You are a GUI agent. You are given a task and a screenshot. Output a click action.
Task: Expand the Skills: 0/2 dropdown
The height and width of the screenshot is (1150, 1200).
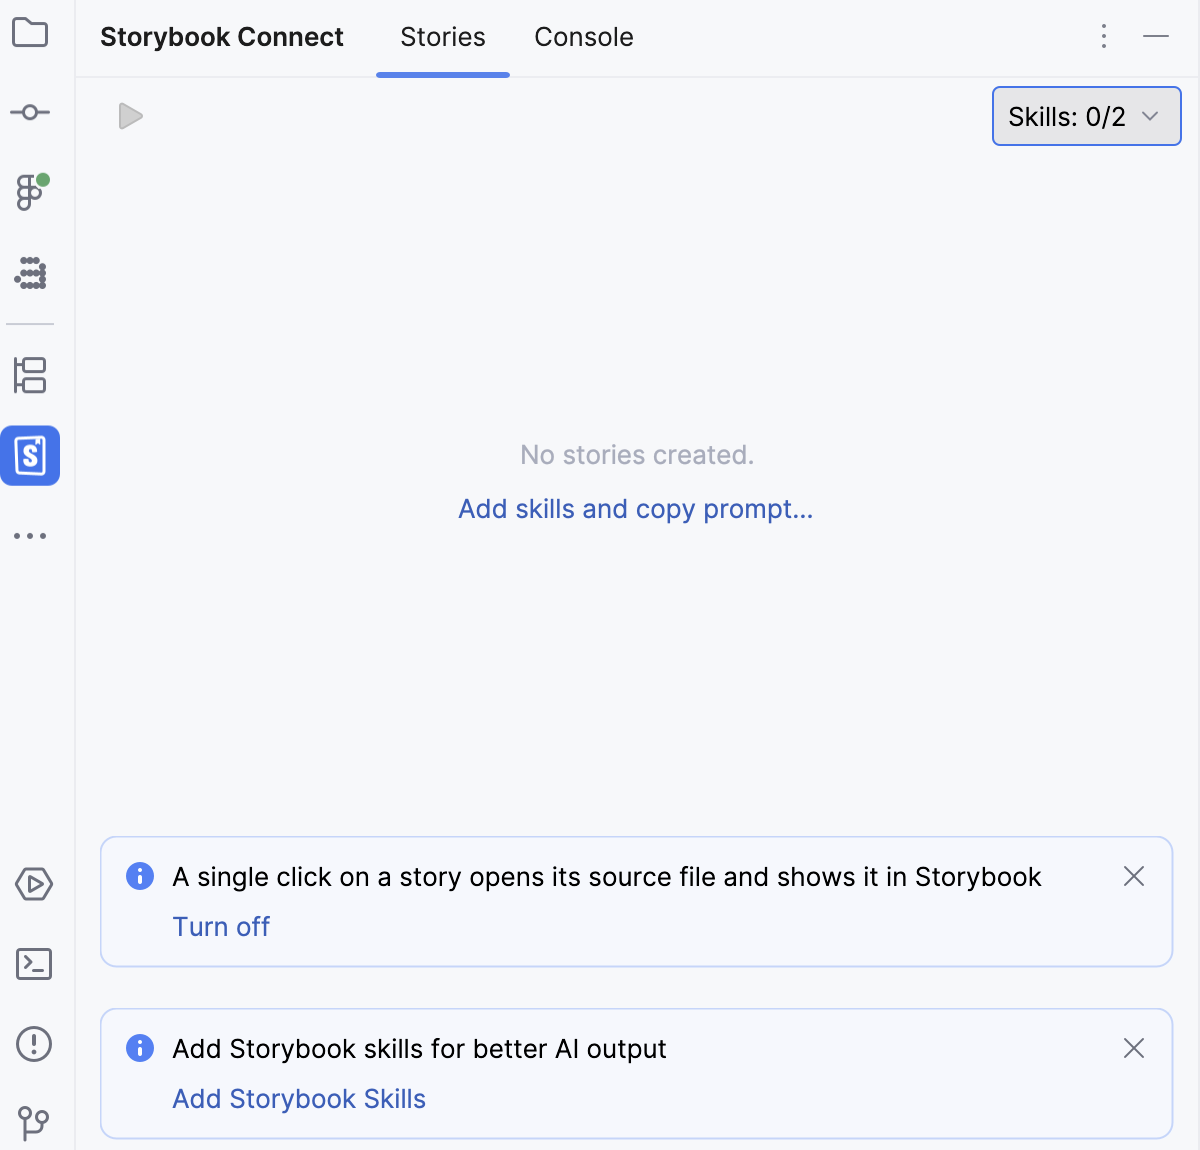(x=1087, y=116)
